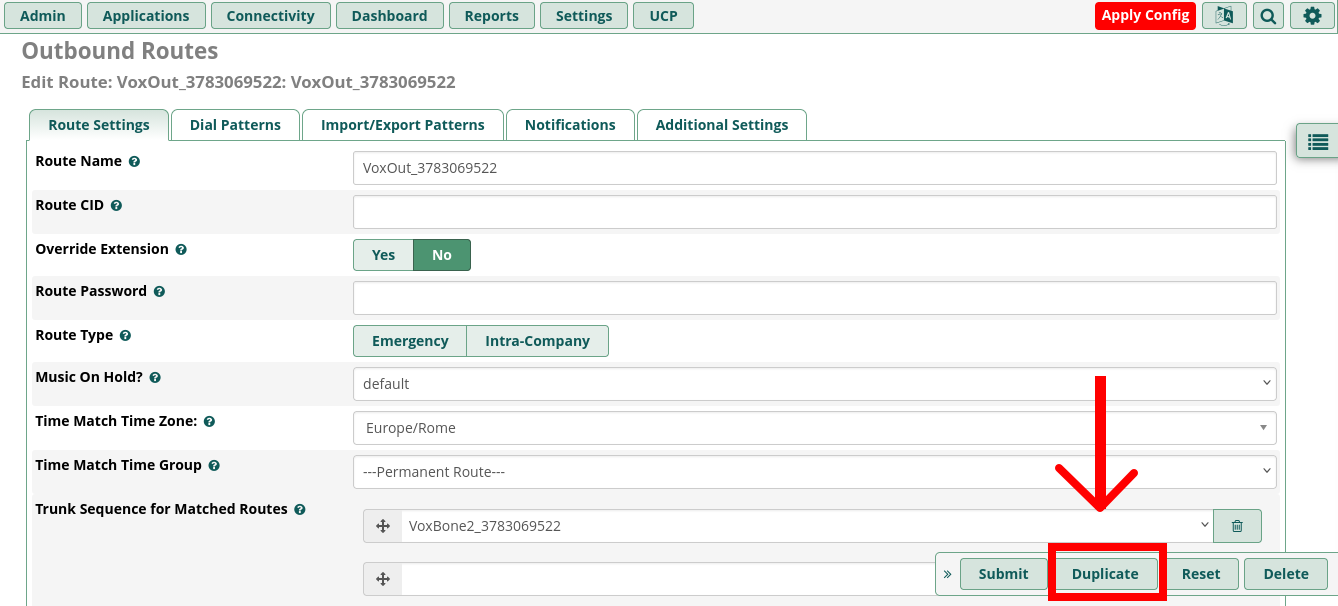Click the gear settings icon top right

1312,16
